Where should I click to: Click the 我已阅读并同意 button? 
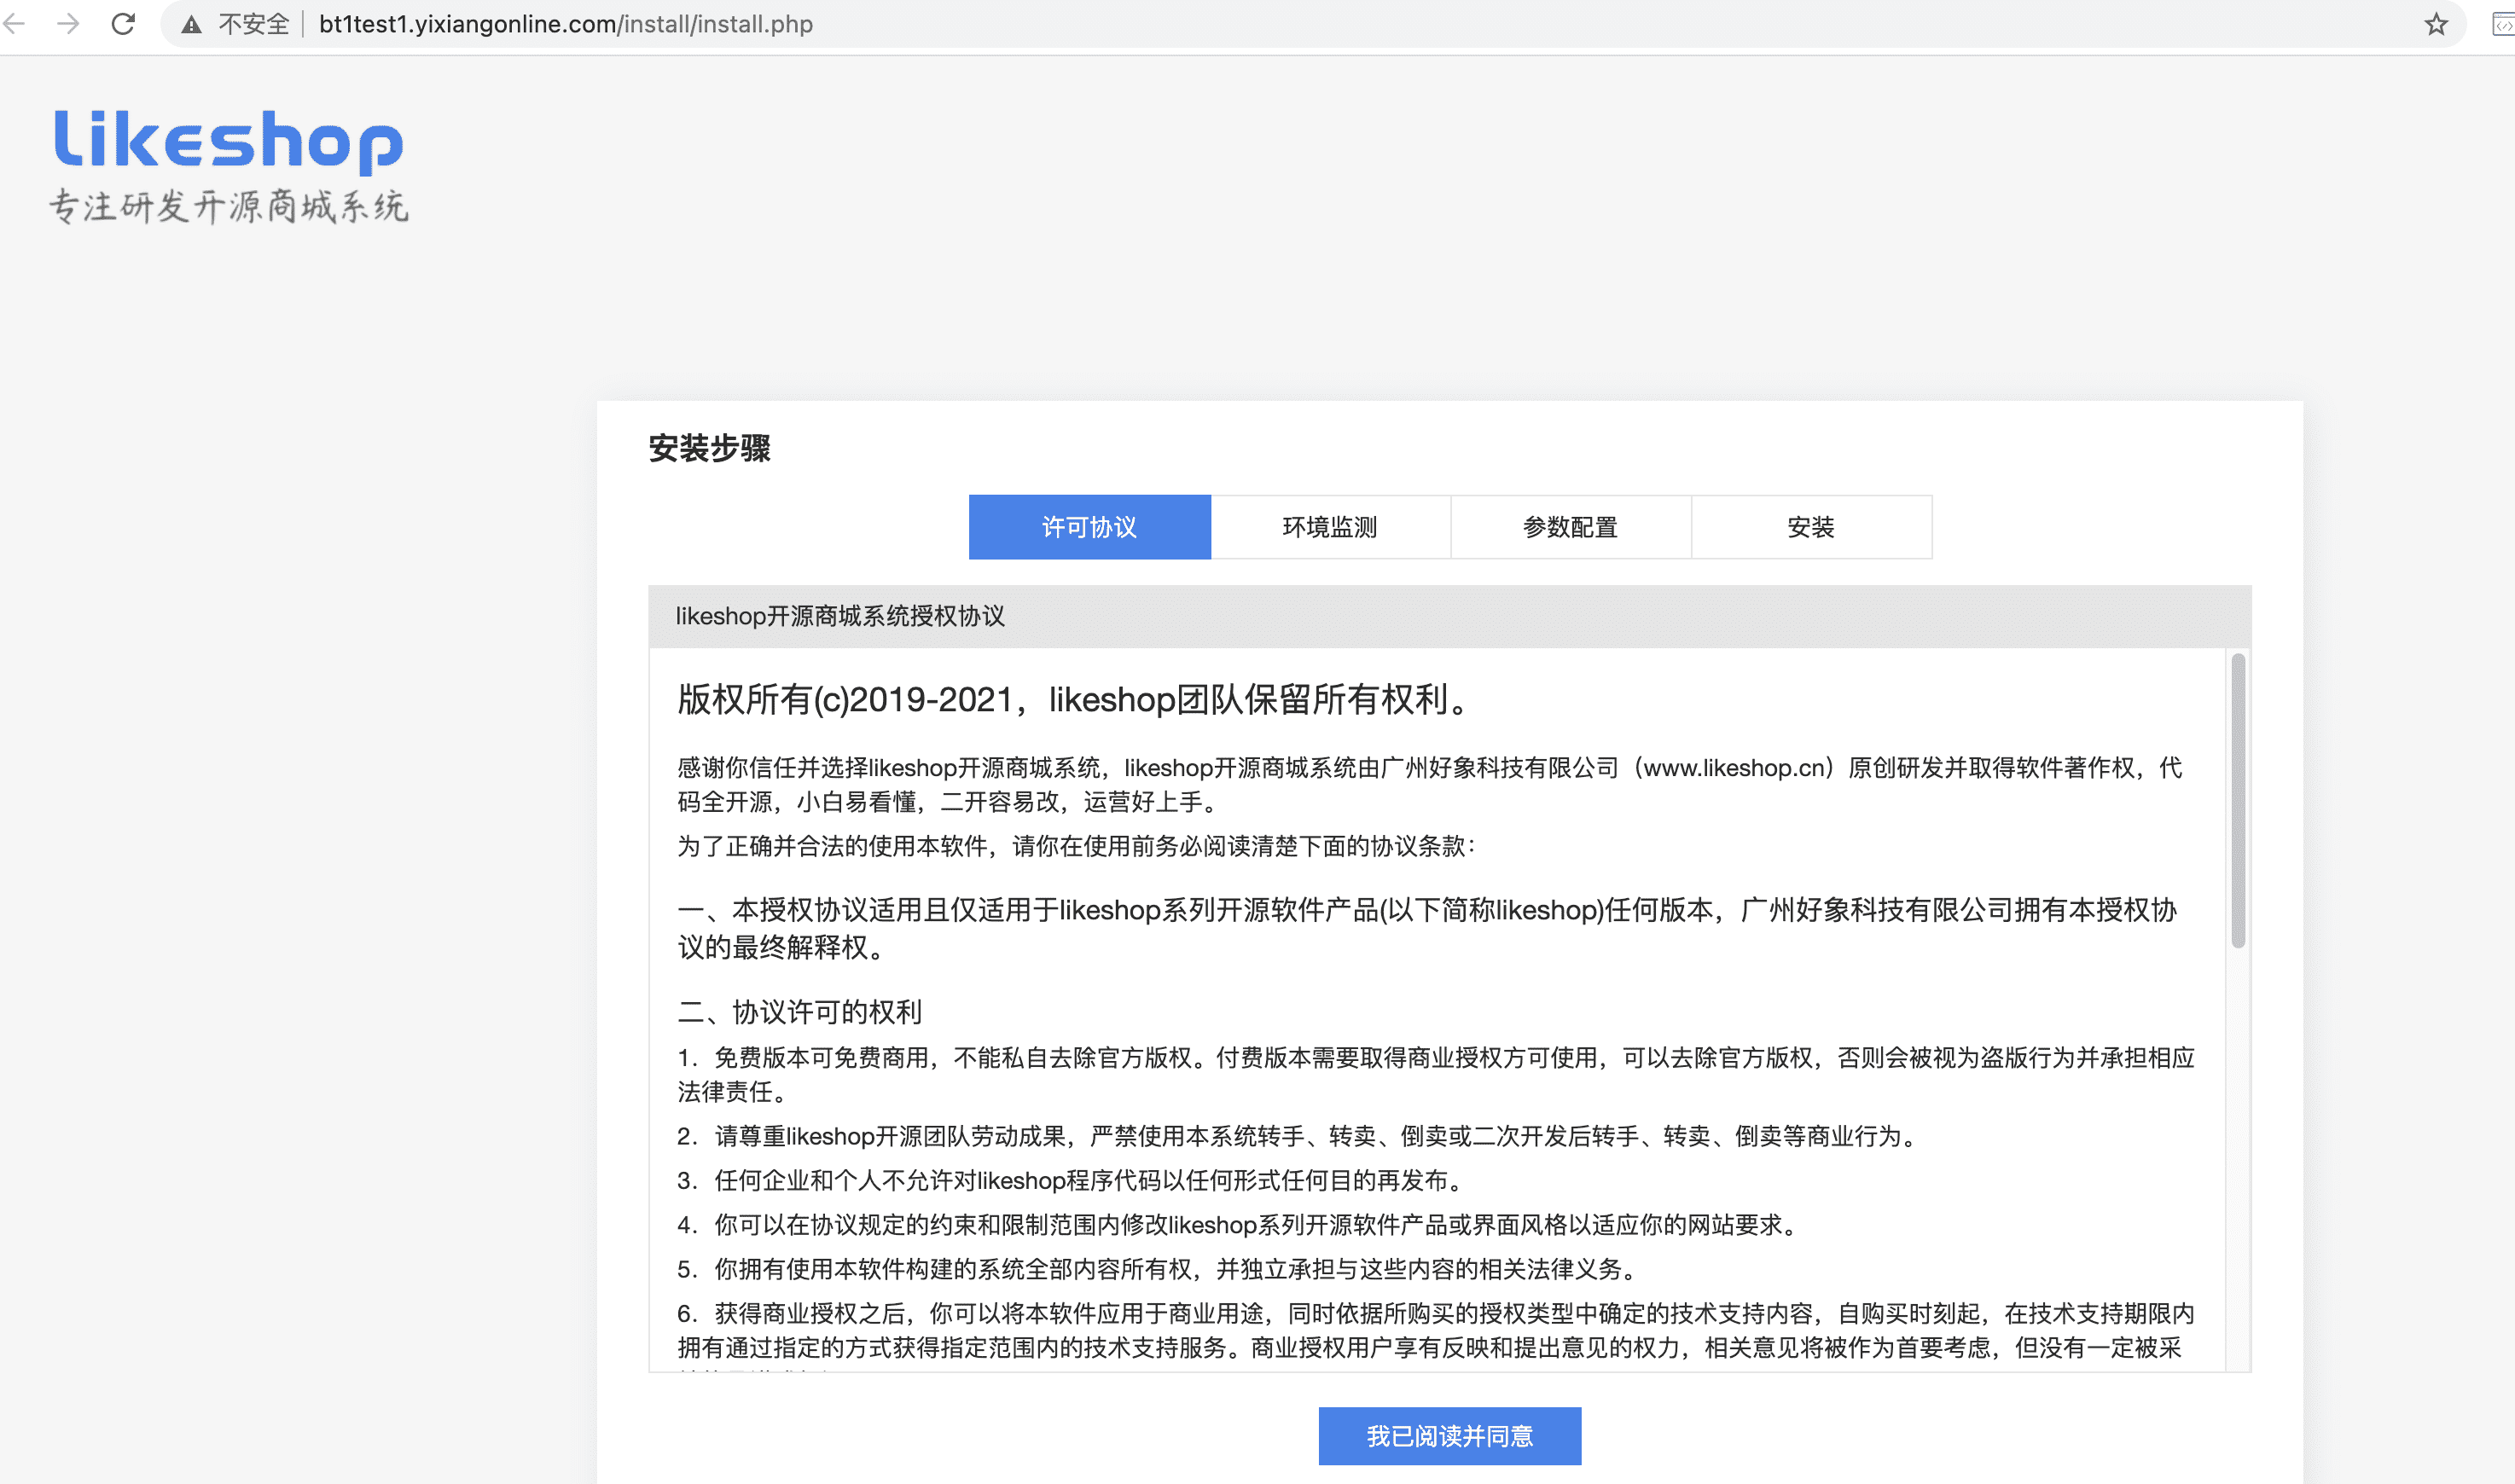(1449, 1436)
